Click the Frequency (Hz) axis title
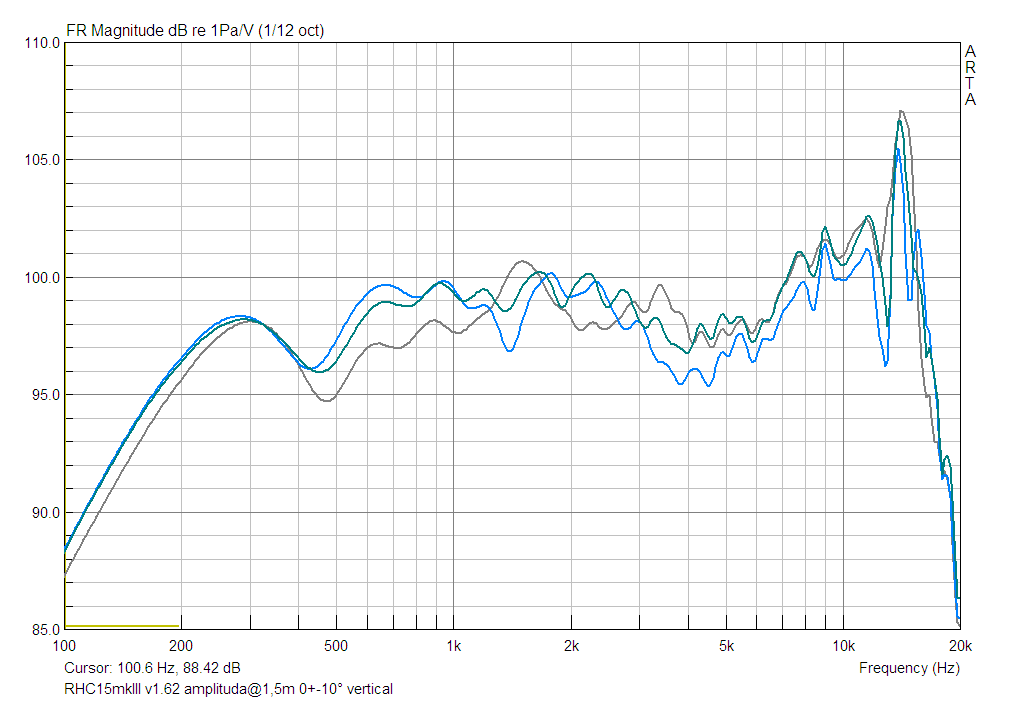 coord(909,668)
